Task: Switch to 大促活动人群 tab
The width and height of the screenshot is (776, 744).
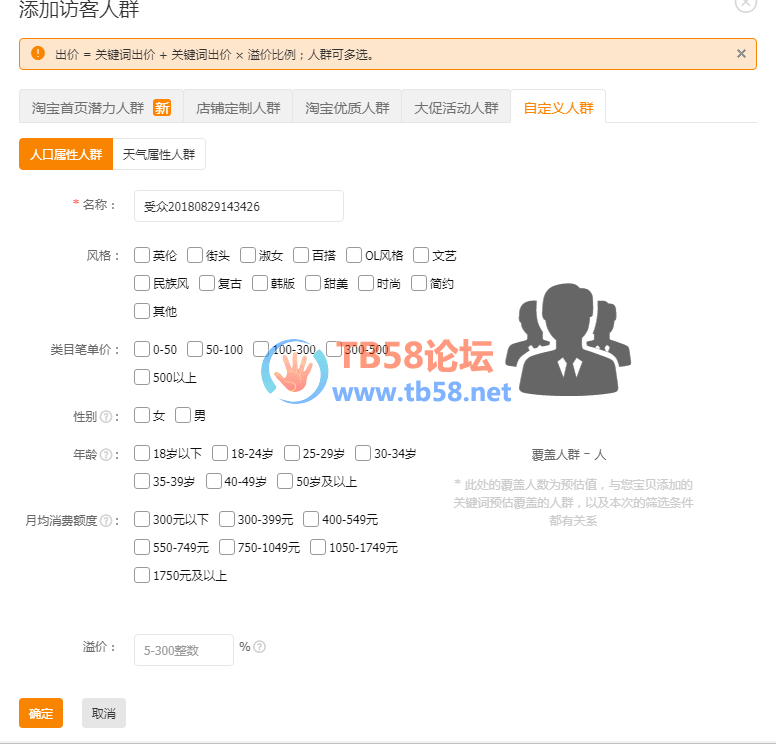Action: 456,107
